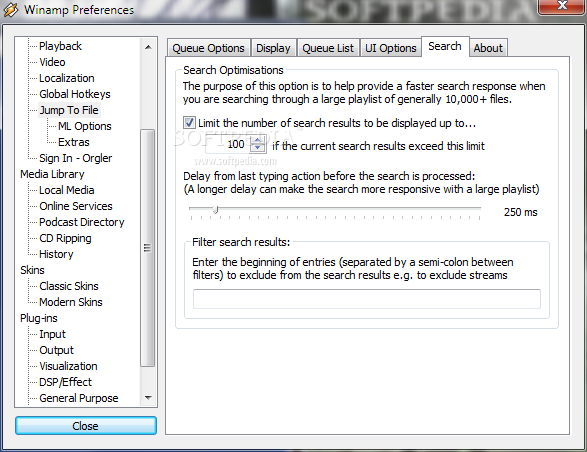This screenshot has width=587, height=452.
Task: Open ML Options under Jump To File
Action: coord(85,126)
